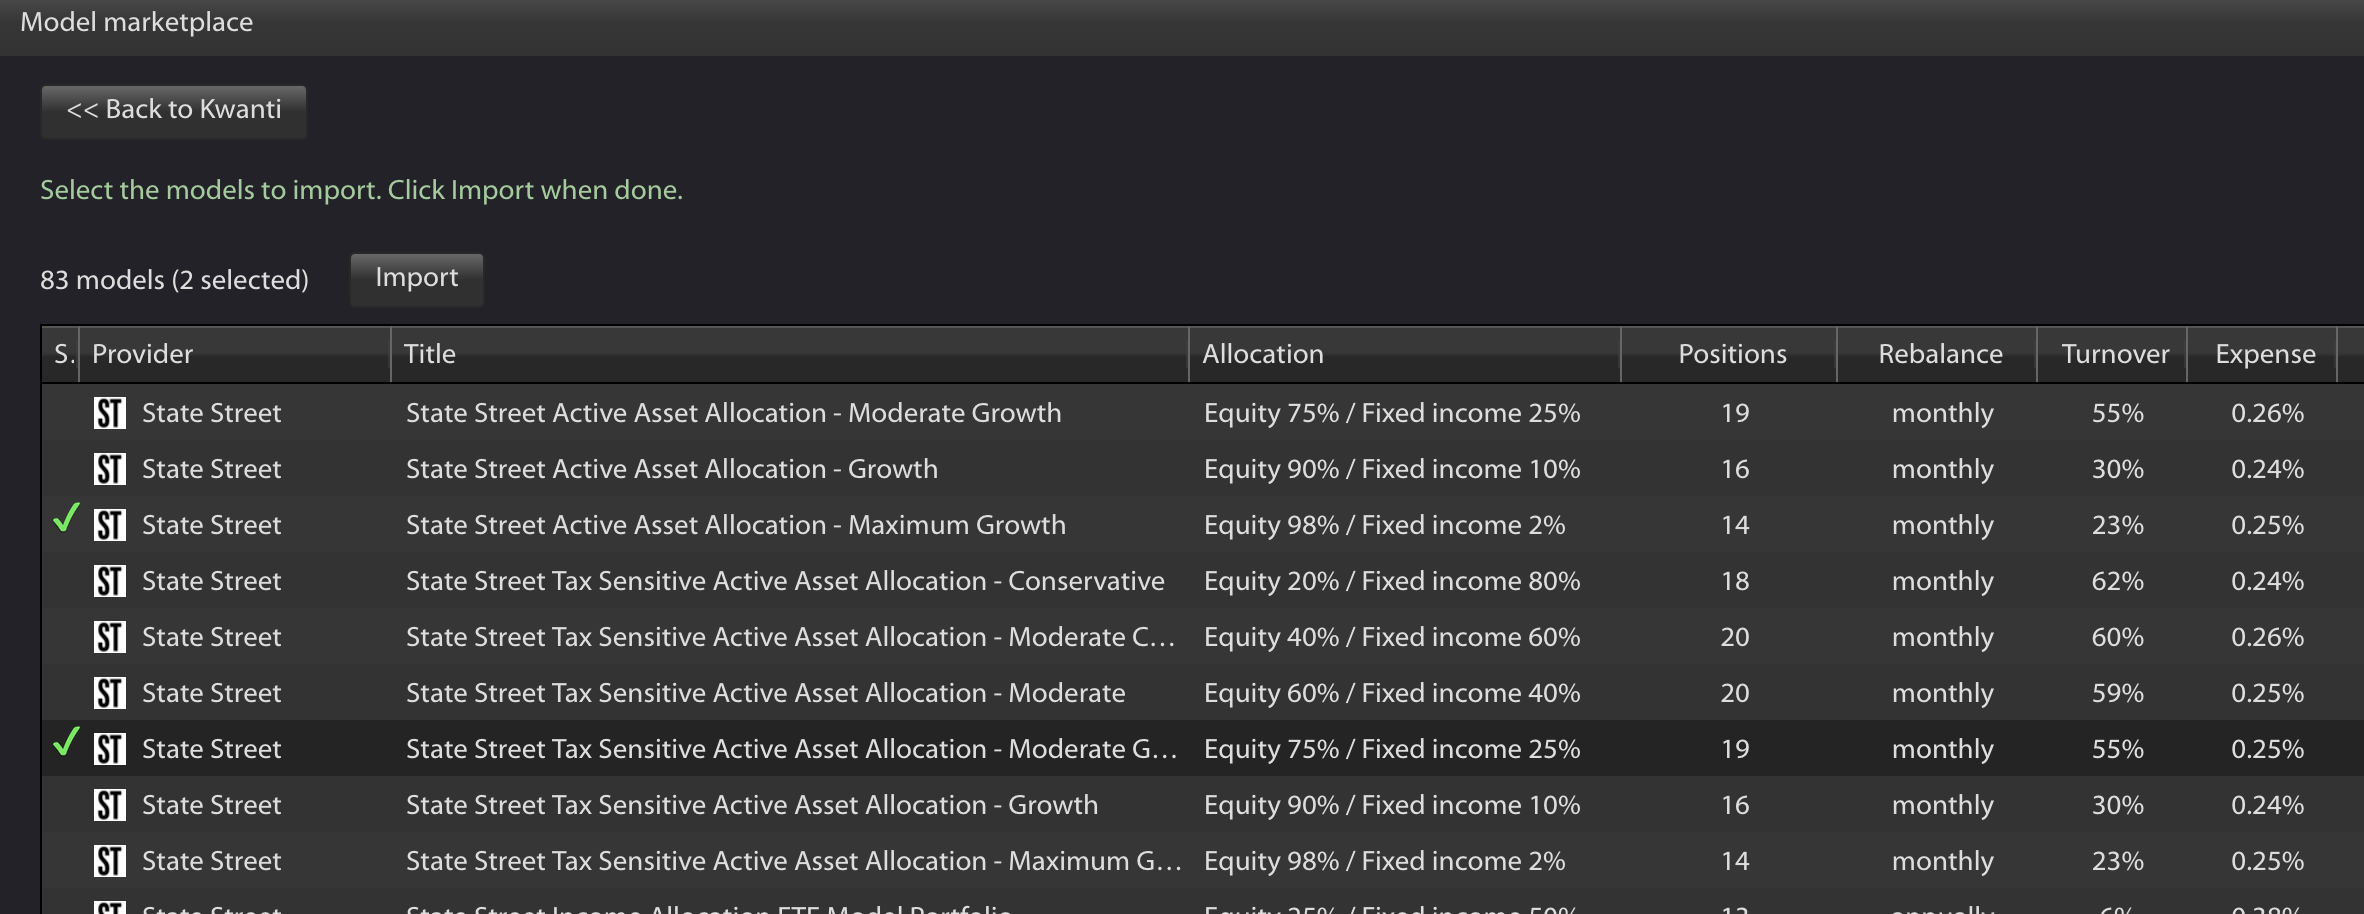Click State Street logo in Tax Sensitive Moderate C… row
Screen dimensions: 2364x914
pyautogui.click(x=110, y=637)
